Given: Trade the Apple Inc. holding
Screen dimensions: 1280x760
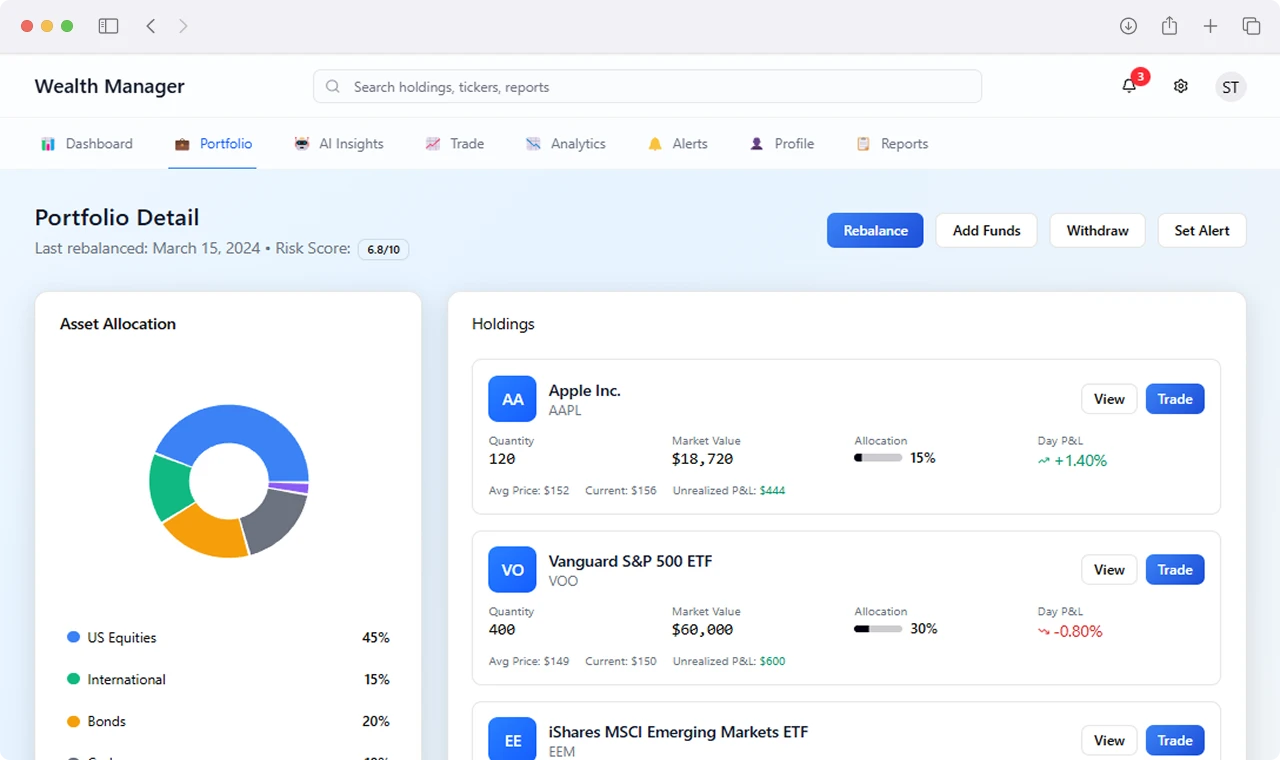Looking at the screenshot, I should pyautogui.click(x=1175, y=399).
